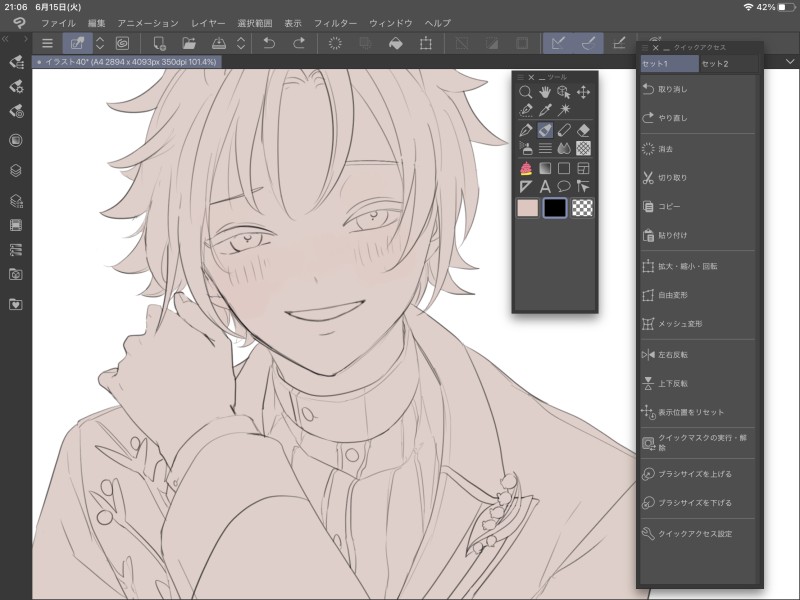Image resolution: width=800 pixels, height=600 pixels.
Task: Select the Blend tool with droplet icon
Action: tap(564, 148)
